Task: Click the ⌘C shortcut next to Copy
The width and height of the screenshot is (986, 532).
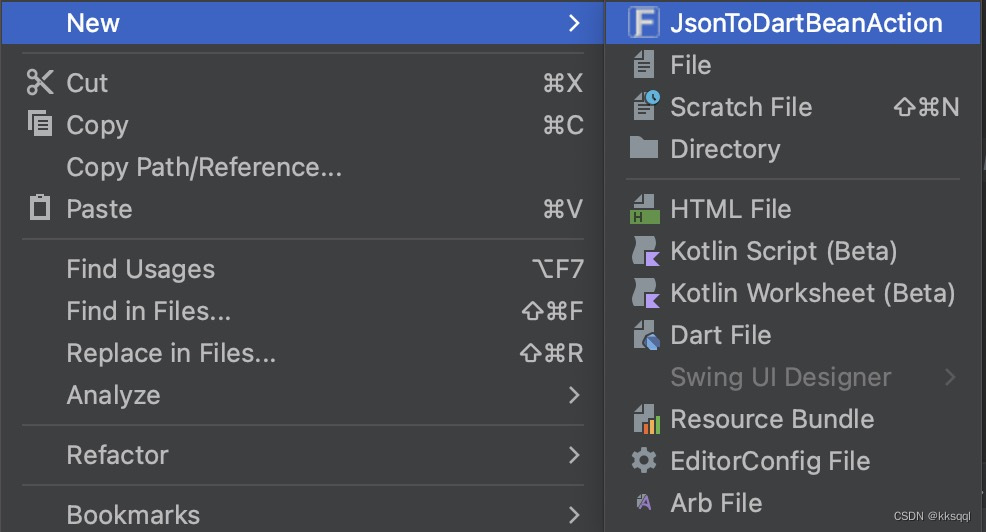Action: (x=563, y=125)
